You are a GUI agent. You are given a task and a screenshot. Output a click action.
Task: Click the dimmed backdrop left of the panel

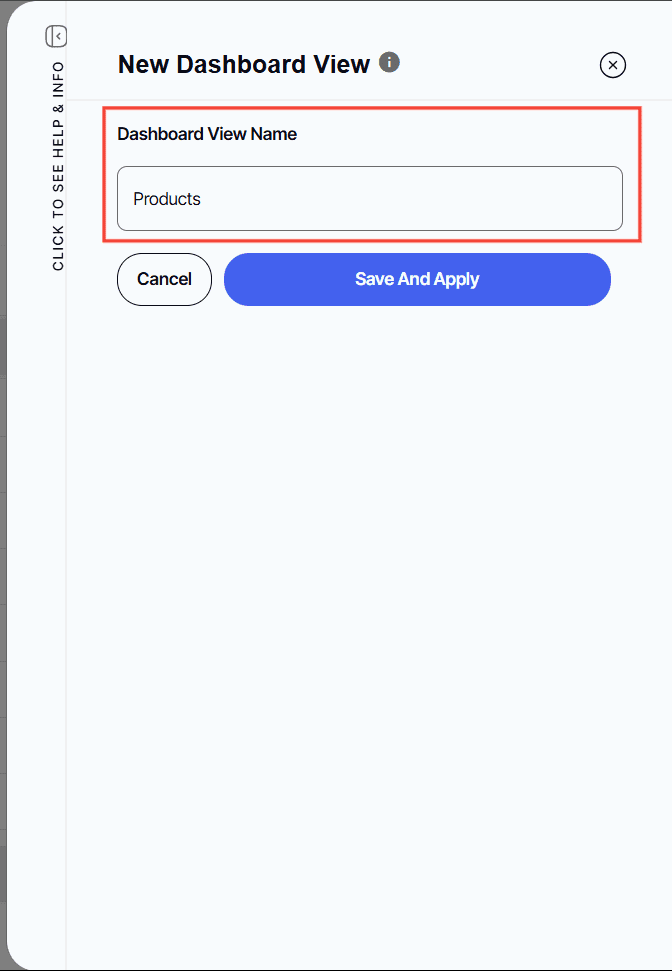(x=3, y=500)
